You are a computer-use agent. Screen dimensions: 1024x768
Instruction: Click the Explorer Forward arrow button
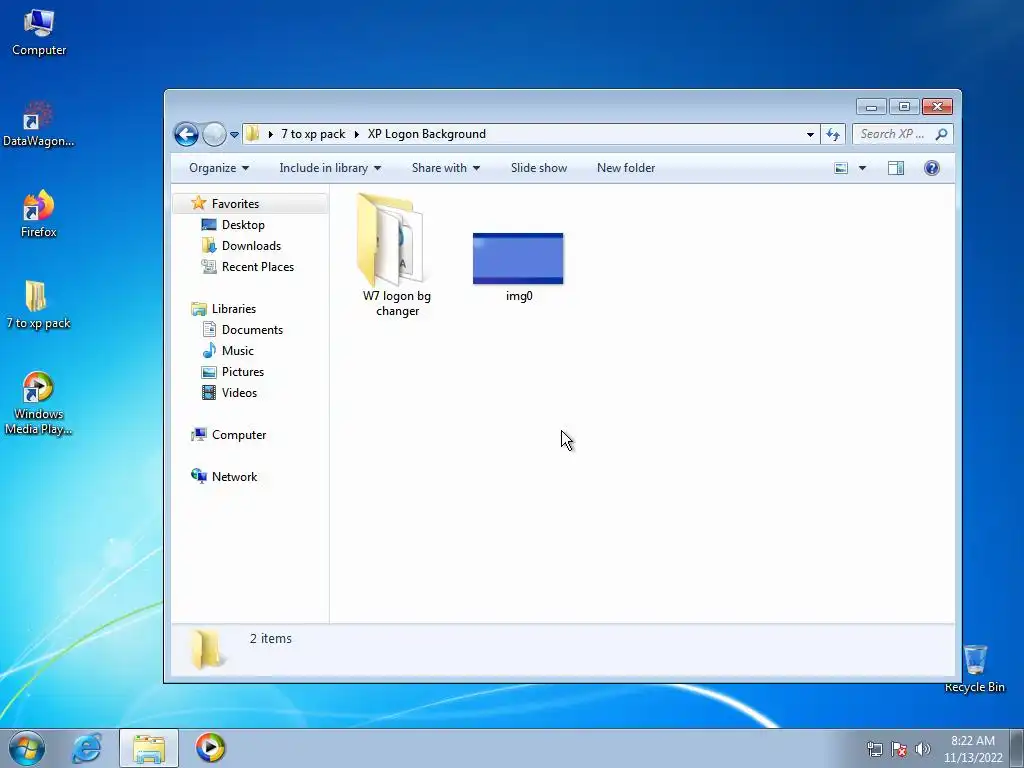click(214, 135)
